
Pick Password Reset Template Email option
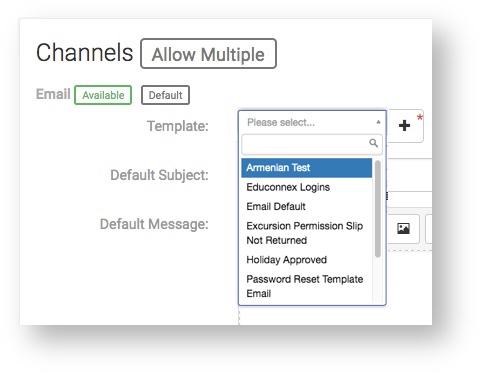coord(307,286)
